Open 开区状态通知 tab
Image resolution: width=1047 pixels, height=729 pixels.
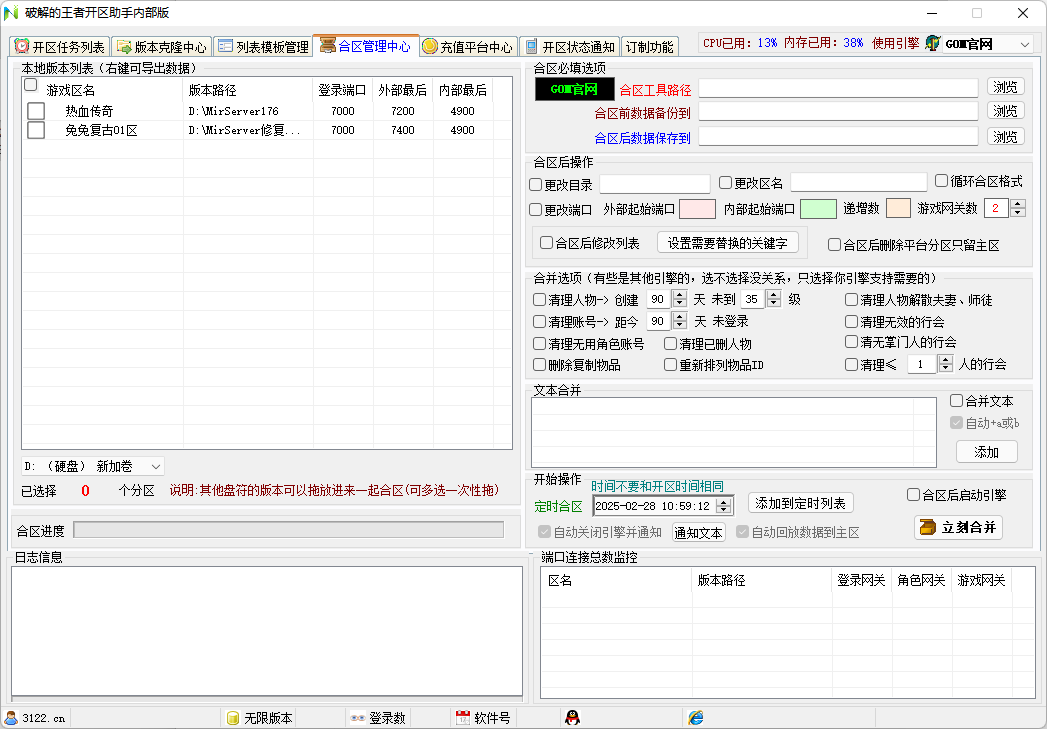pyautogui.click(x=570, y=47)
